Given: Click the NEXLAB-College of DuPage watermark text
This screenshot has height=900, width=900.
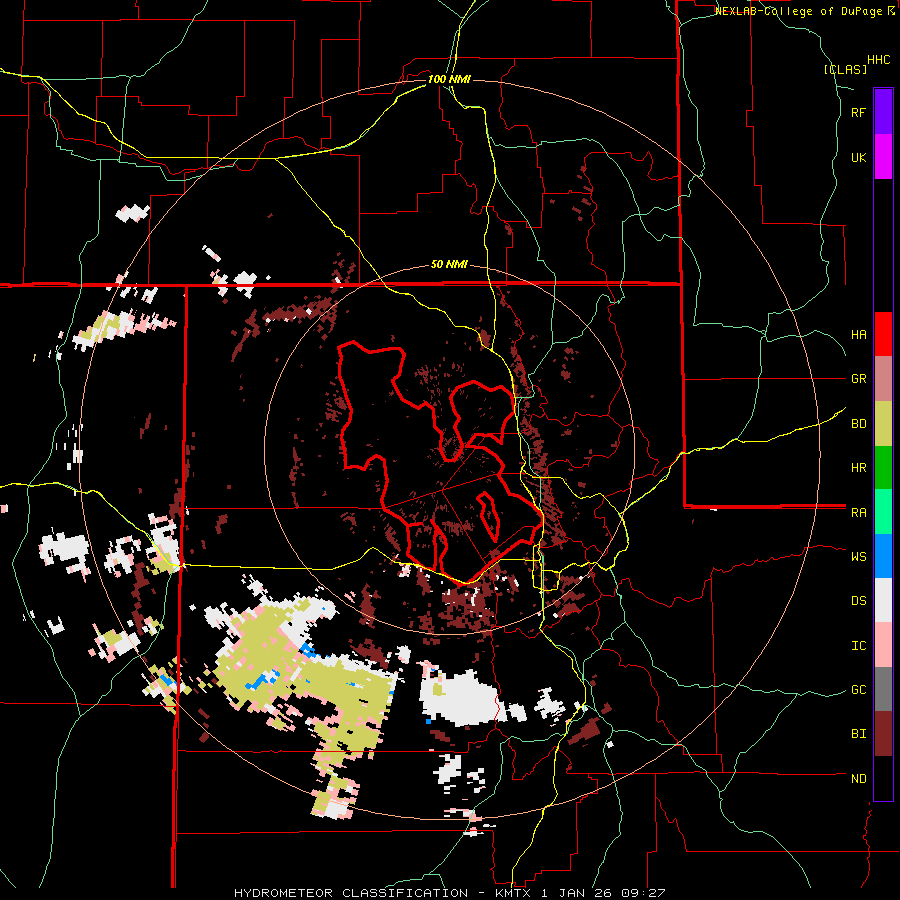Looking at the screenshot, I should [800, 11].
